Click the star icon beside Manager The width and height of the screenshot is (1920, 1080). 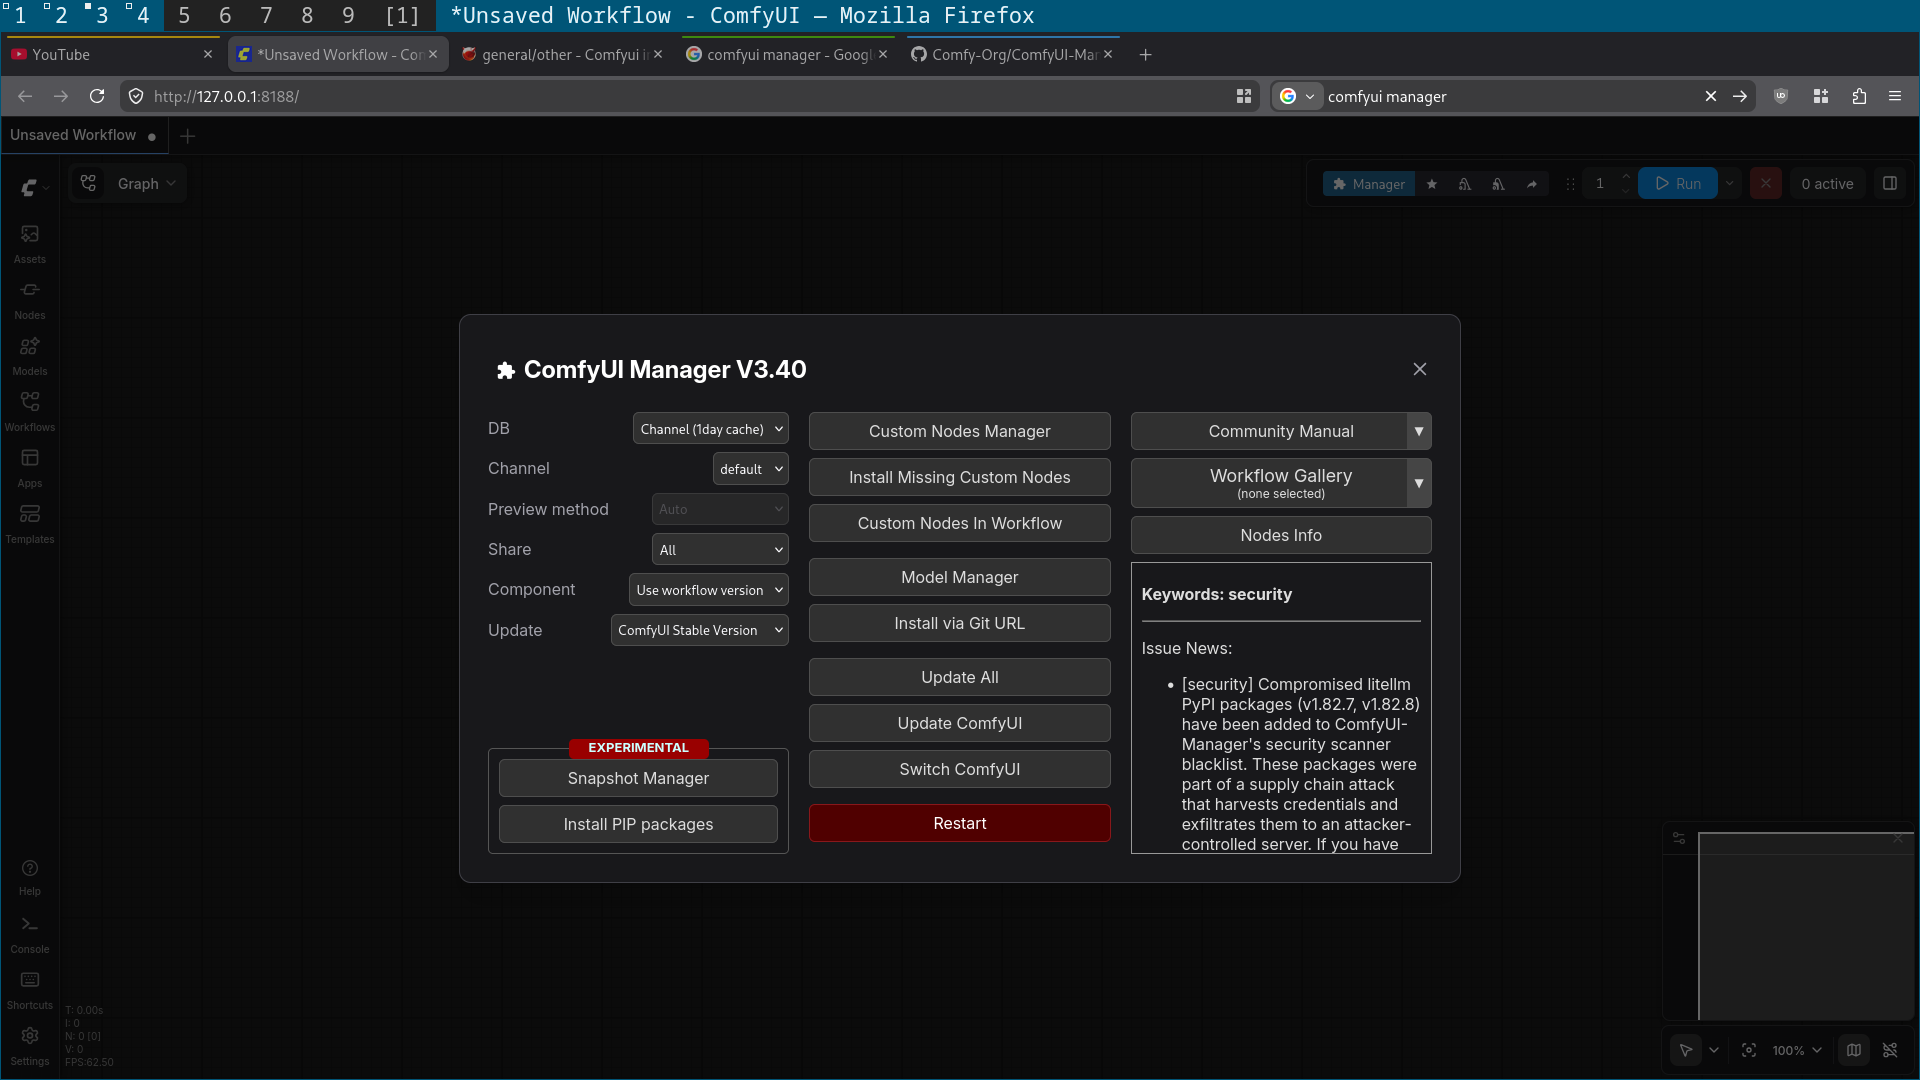[x=1432, y=184]
